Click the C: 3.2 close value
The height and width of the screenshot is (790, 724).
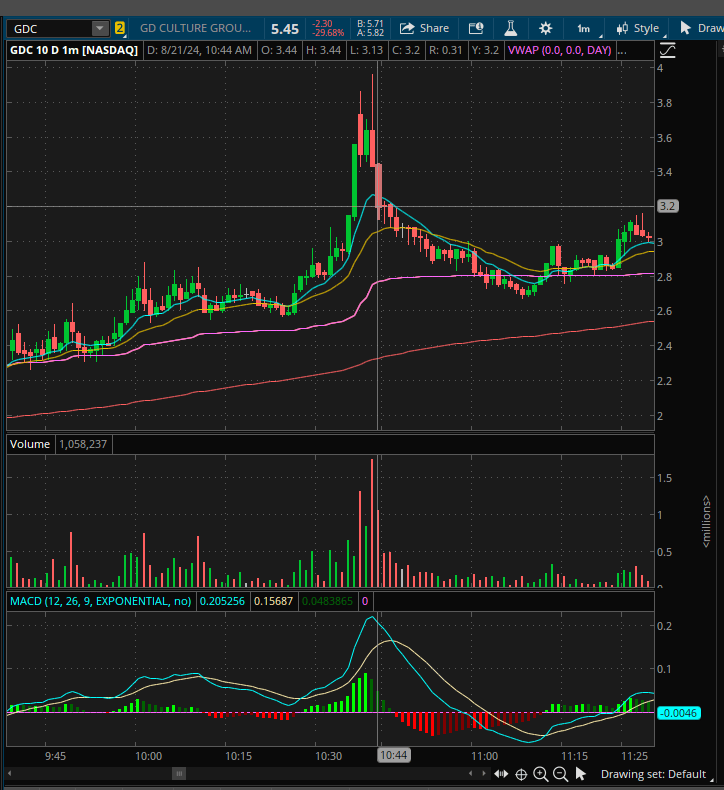click(x=406, y=50)
